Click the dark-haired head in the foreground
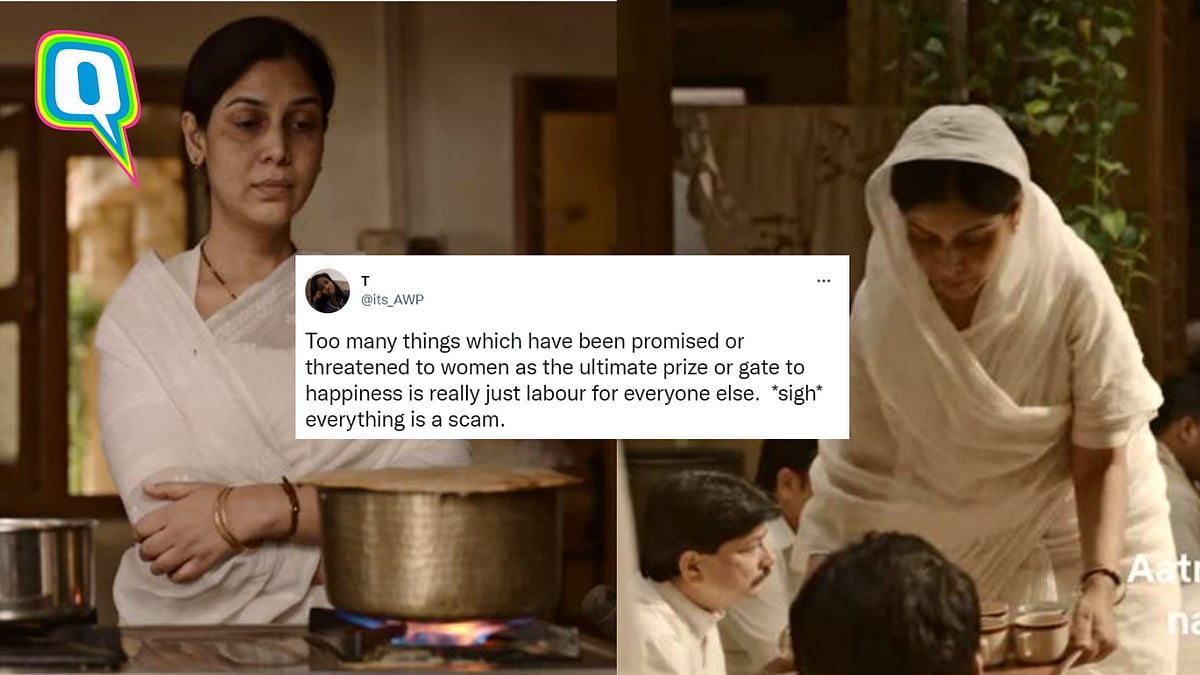 (884, 606)
